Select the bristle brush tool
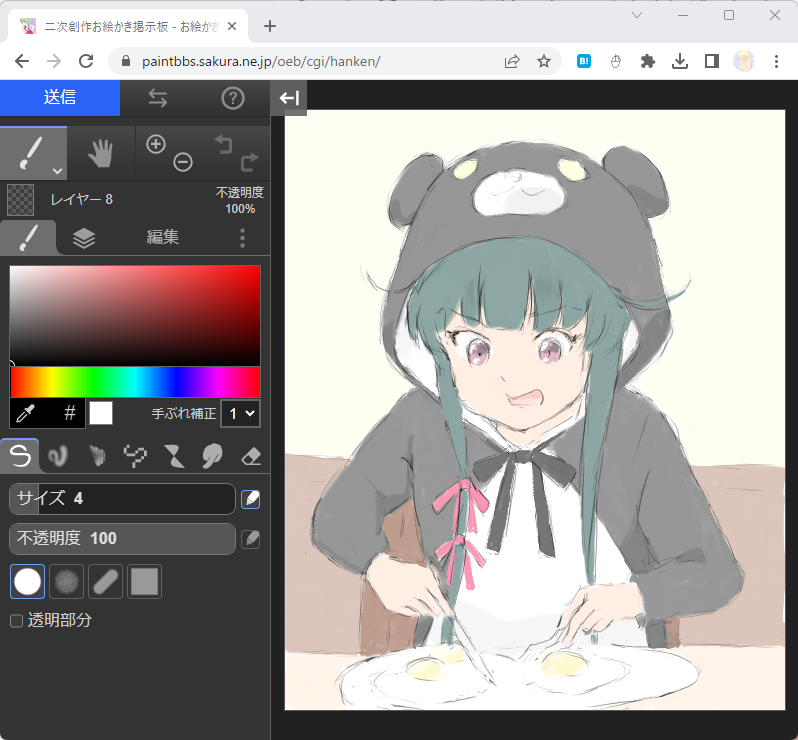Viewport: 798px width, 740px height. [97, 456]
